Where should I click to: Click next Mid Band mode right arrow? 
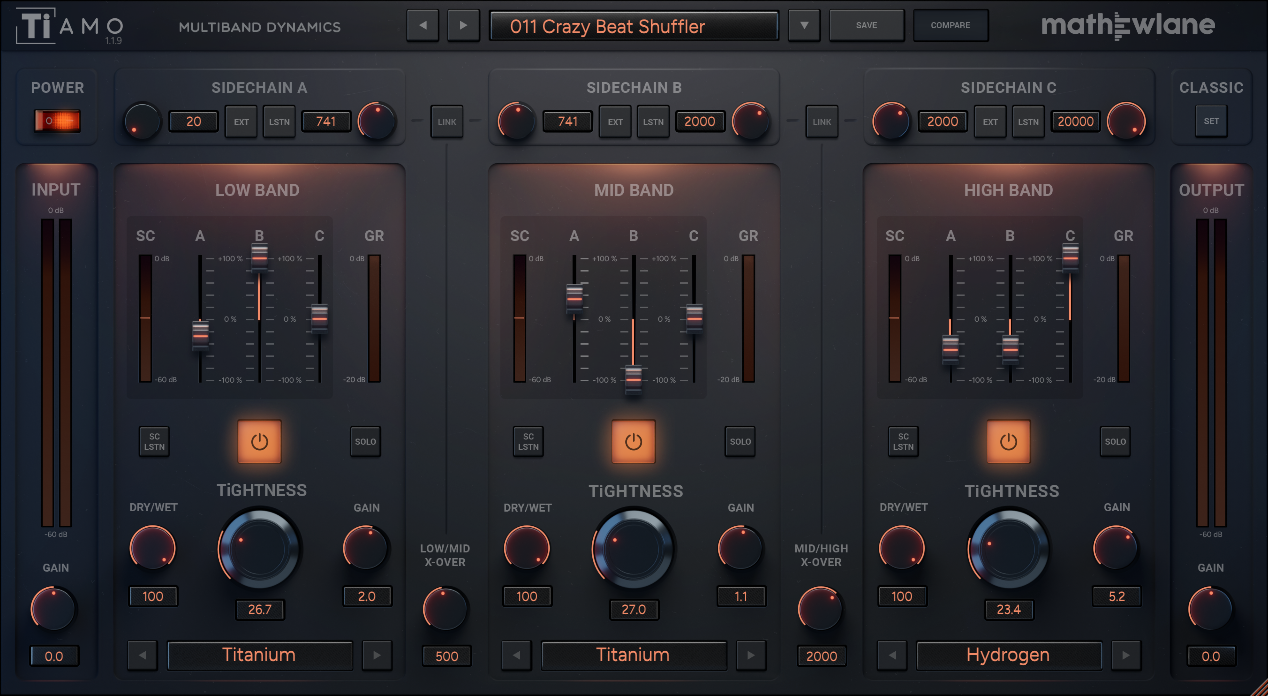click(x=751, y=656)
